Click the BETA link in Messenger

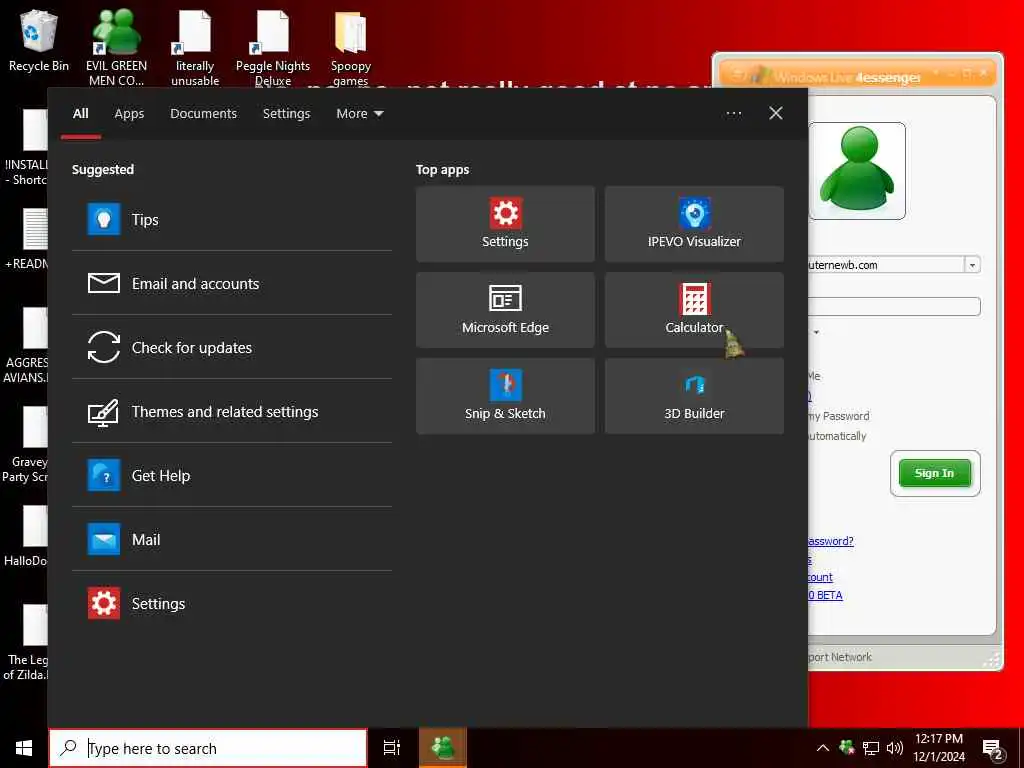coord(825,595)
